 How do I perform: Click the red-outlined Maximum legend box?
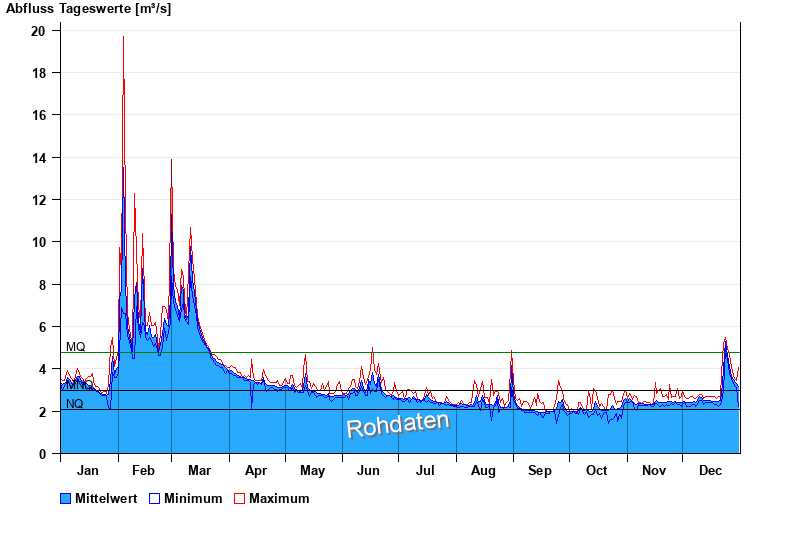click(239, 499)
